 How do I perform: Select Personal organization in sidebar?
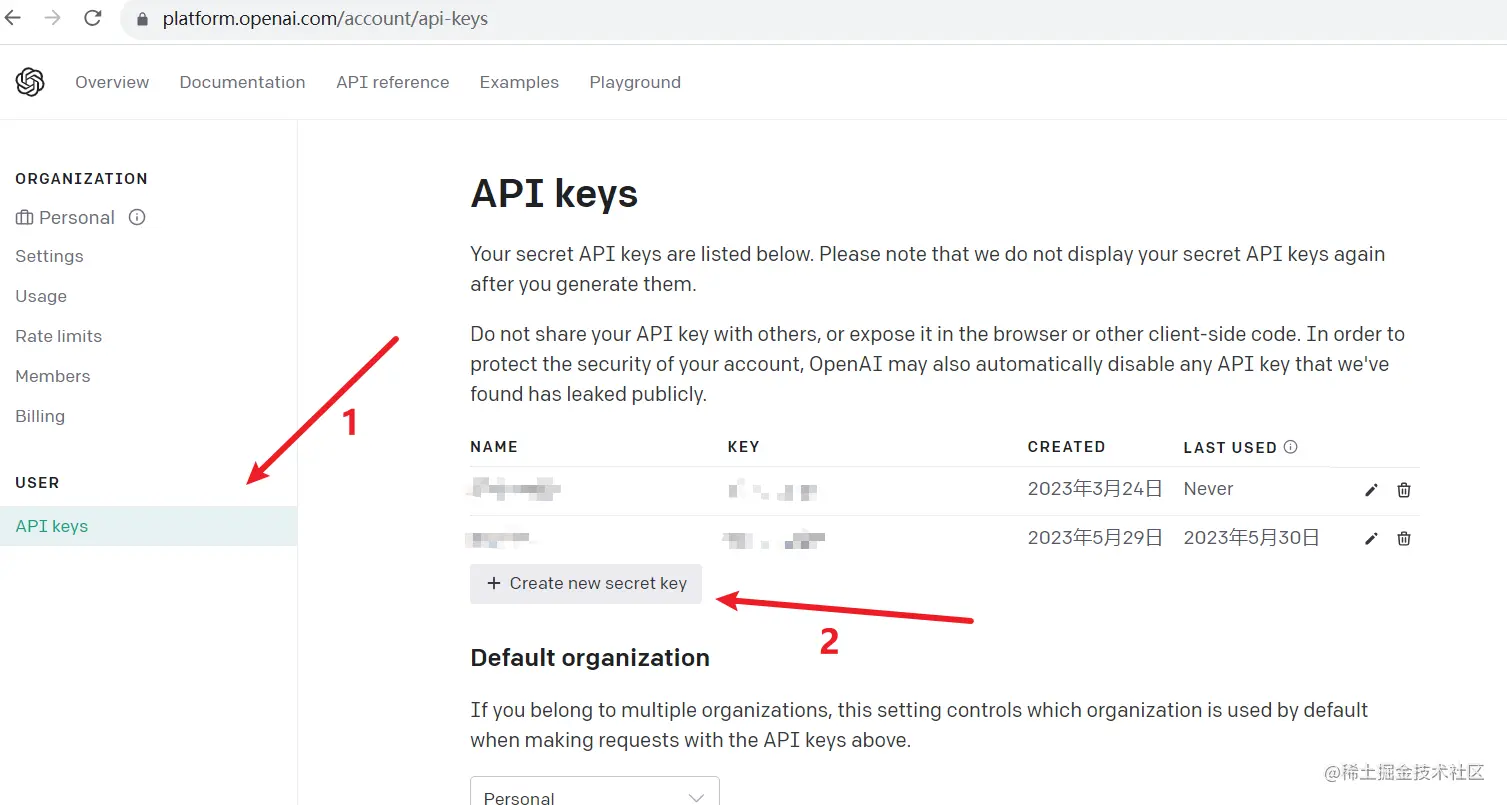[77, 217]
